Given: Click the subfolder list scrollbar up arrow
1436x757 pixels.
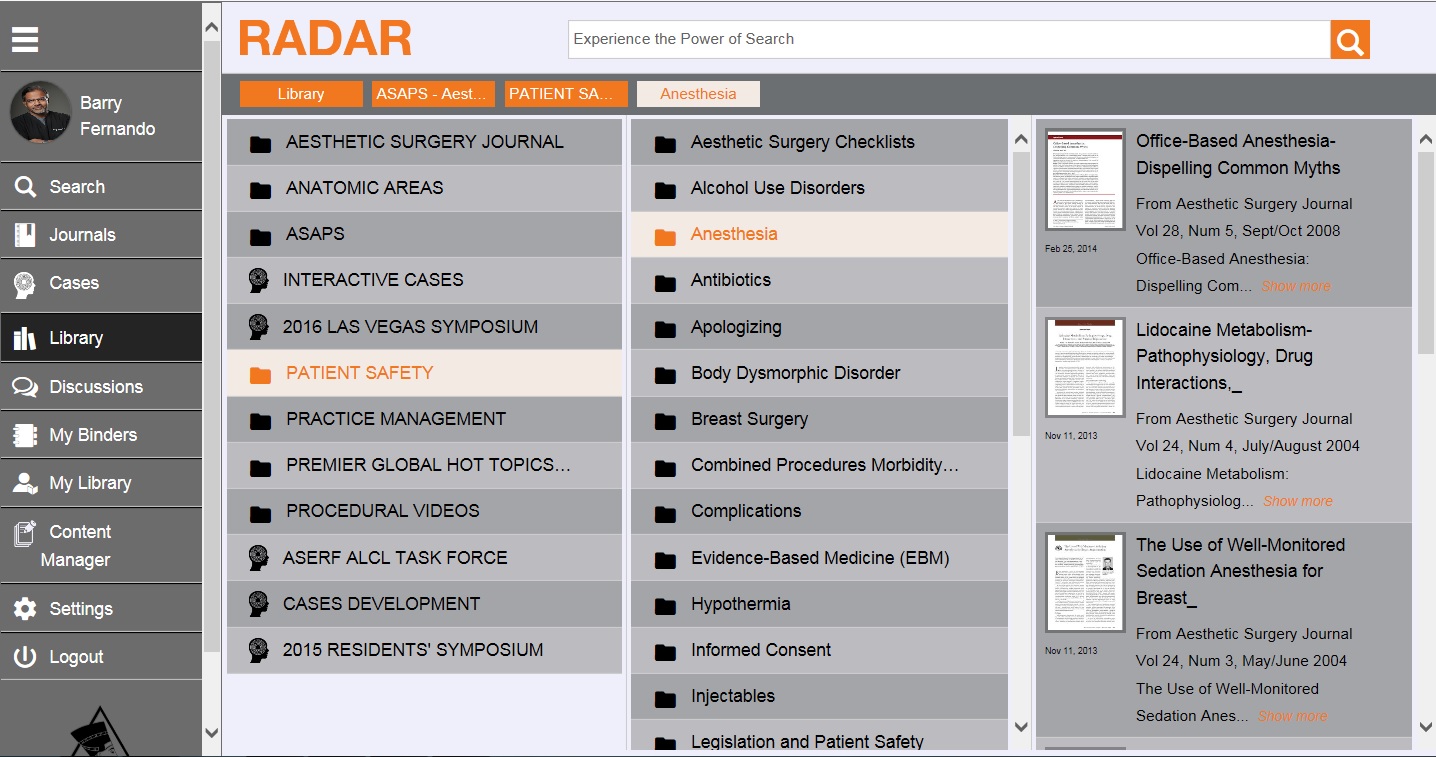Looking at the screenshot, I should [x=1021, y=140].
